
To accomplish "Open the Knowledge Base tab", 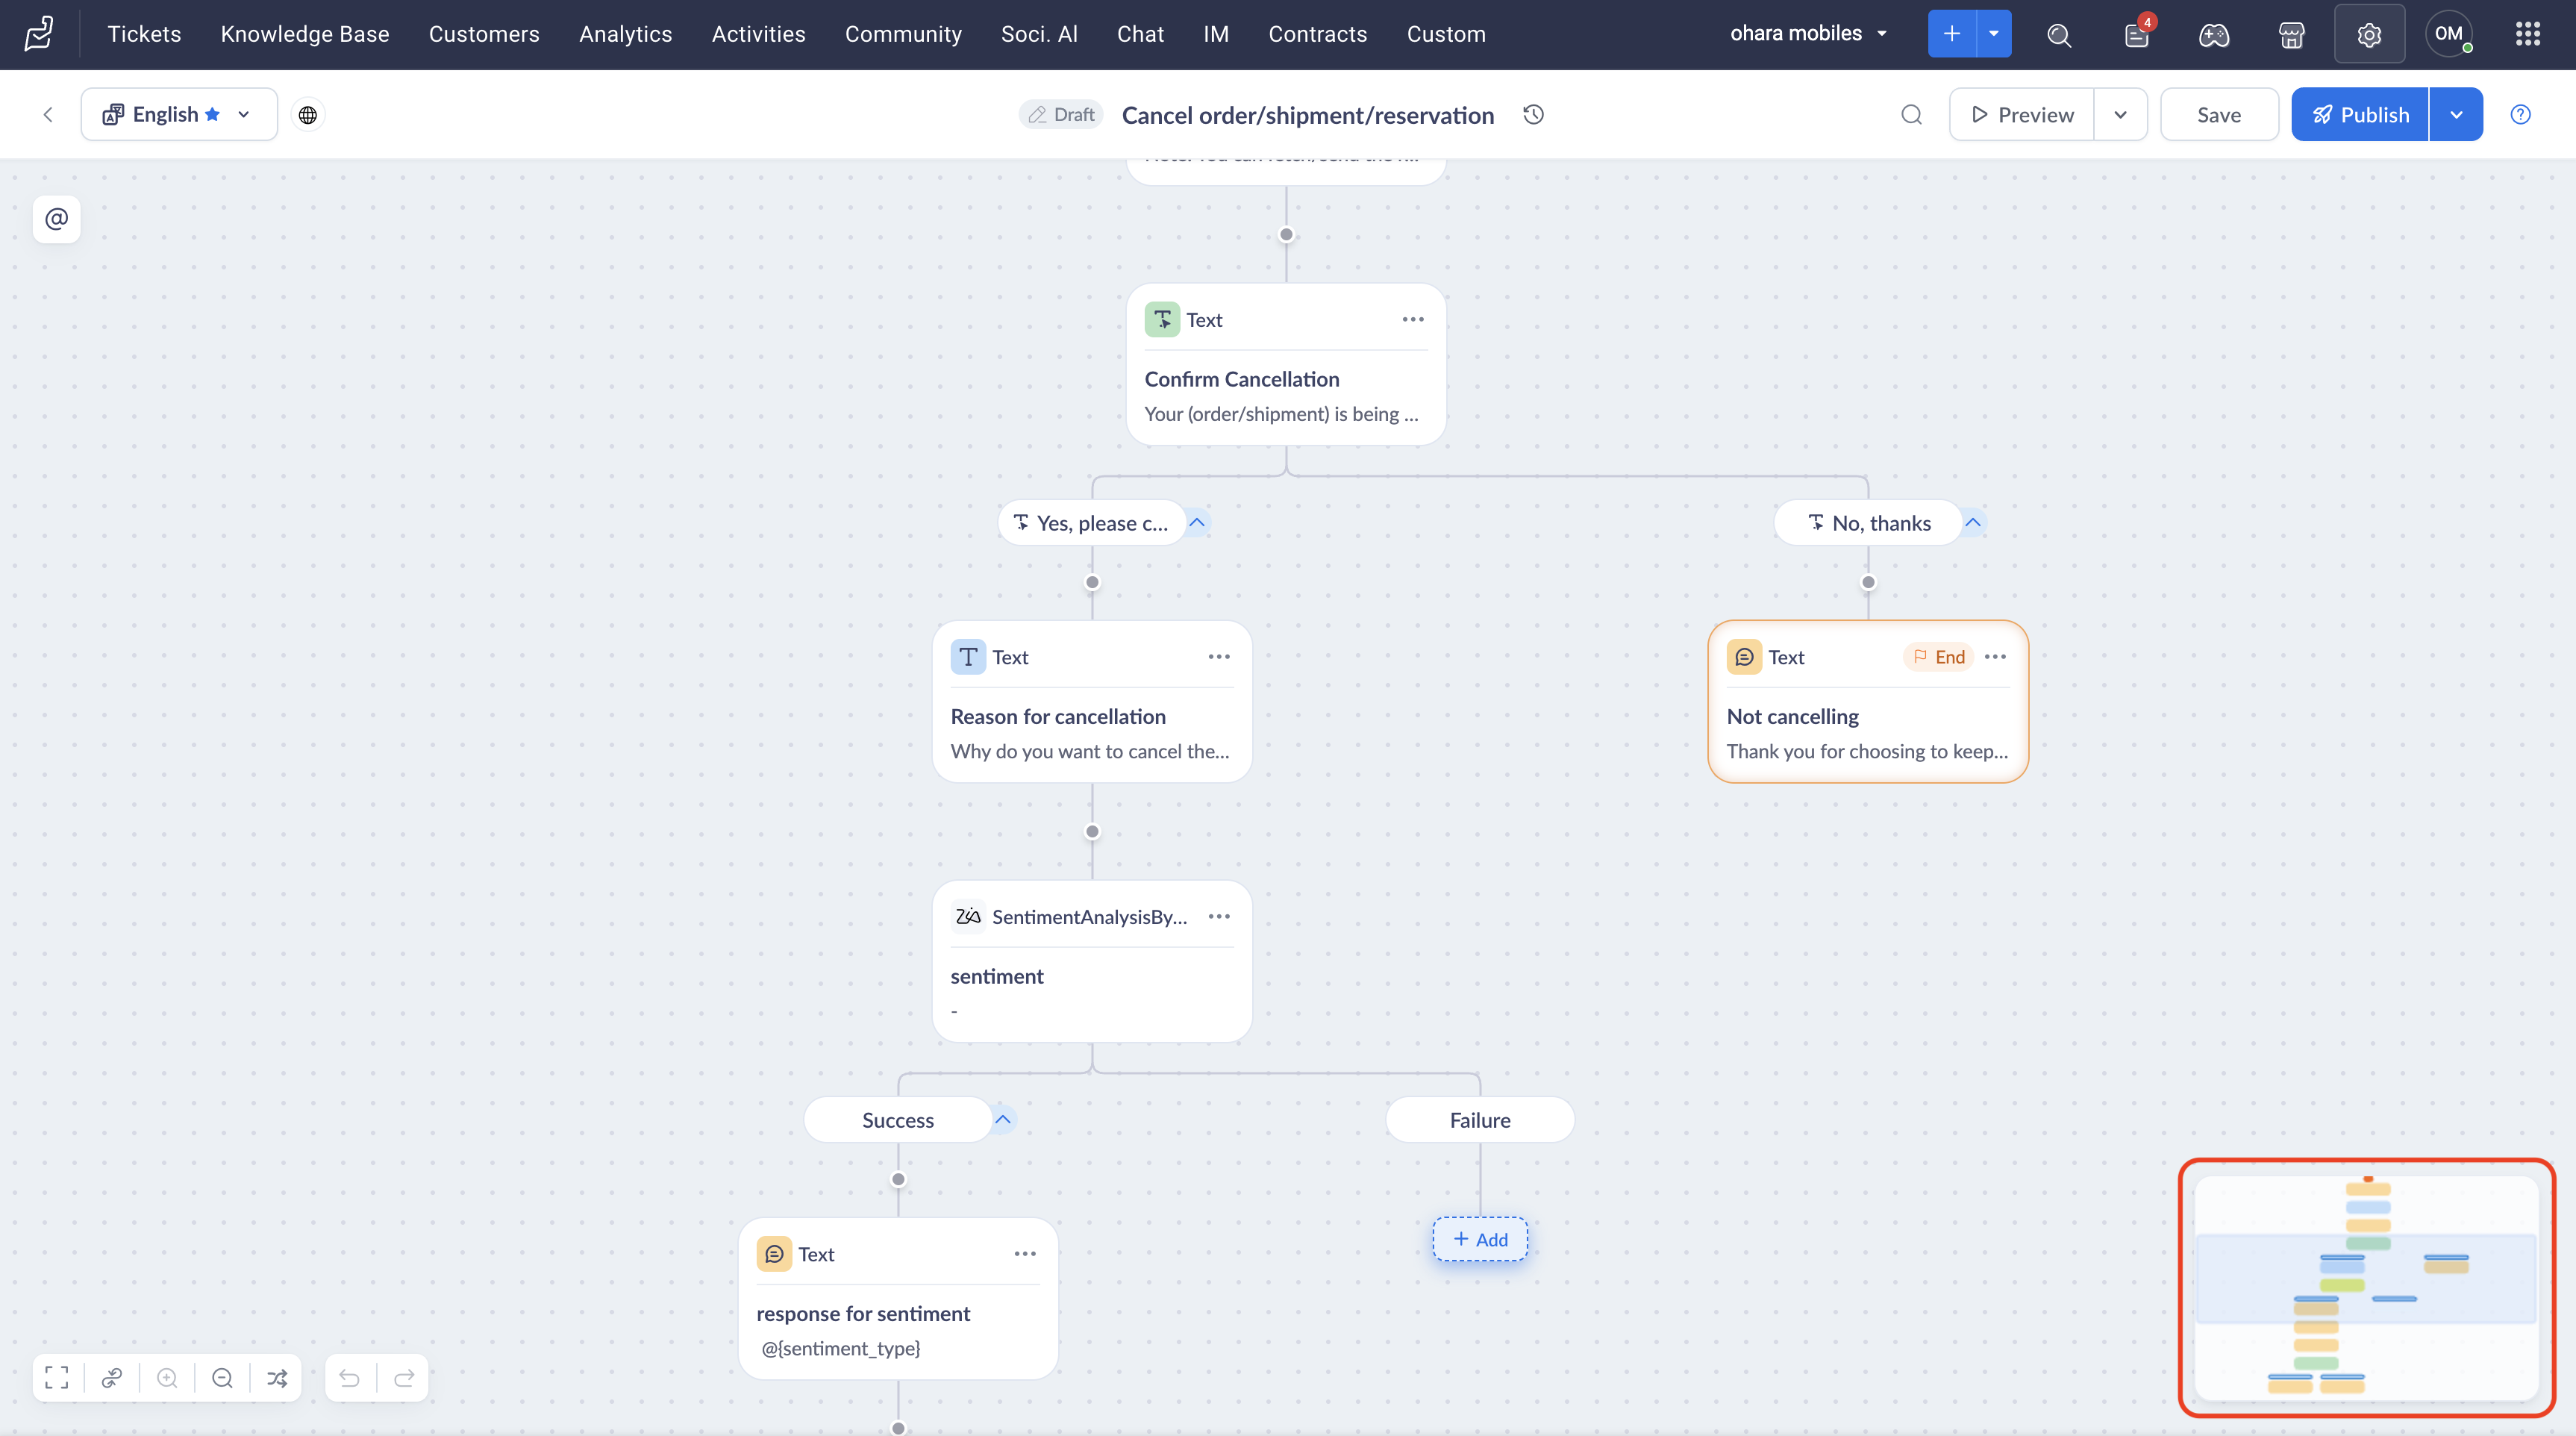I will pos(305,34).
